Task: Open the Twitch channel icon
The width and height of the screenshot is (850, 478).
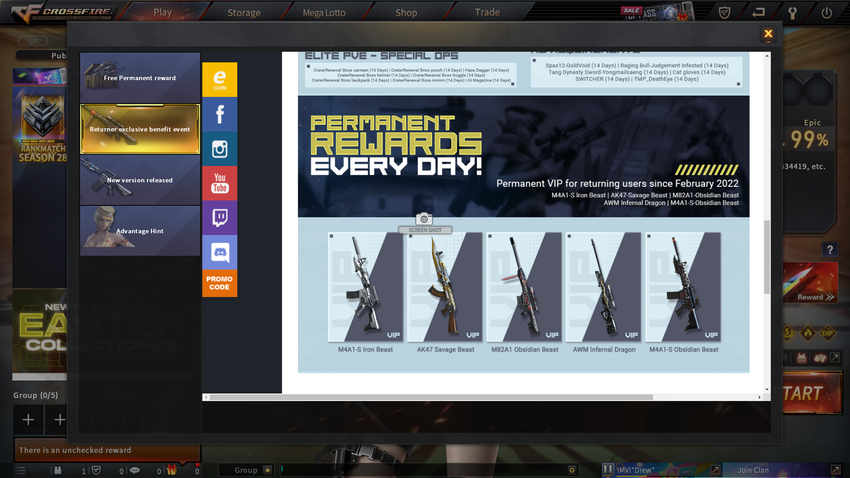Action: coord(220,218)
